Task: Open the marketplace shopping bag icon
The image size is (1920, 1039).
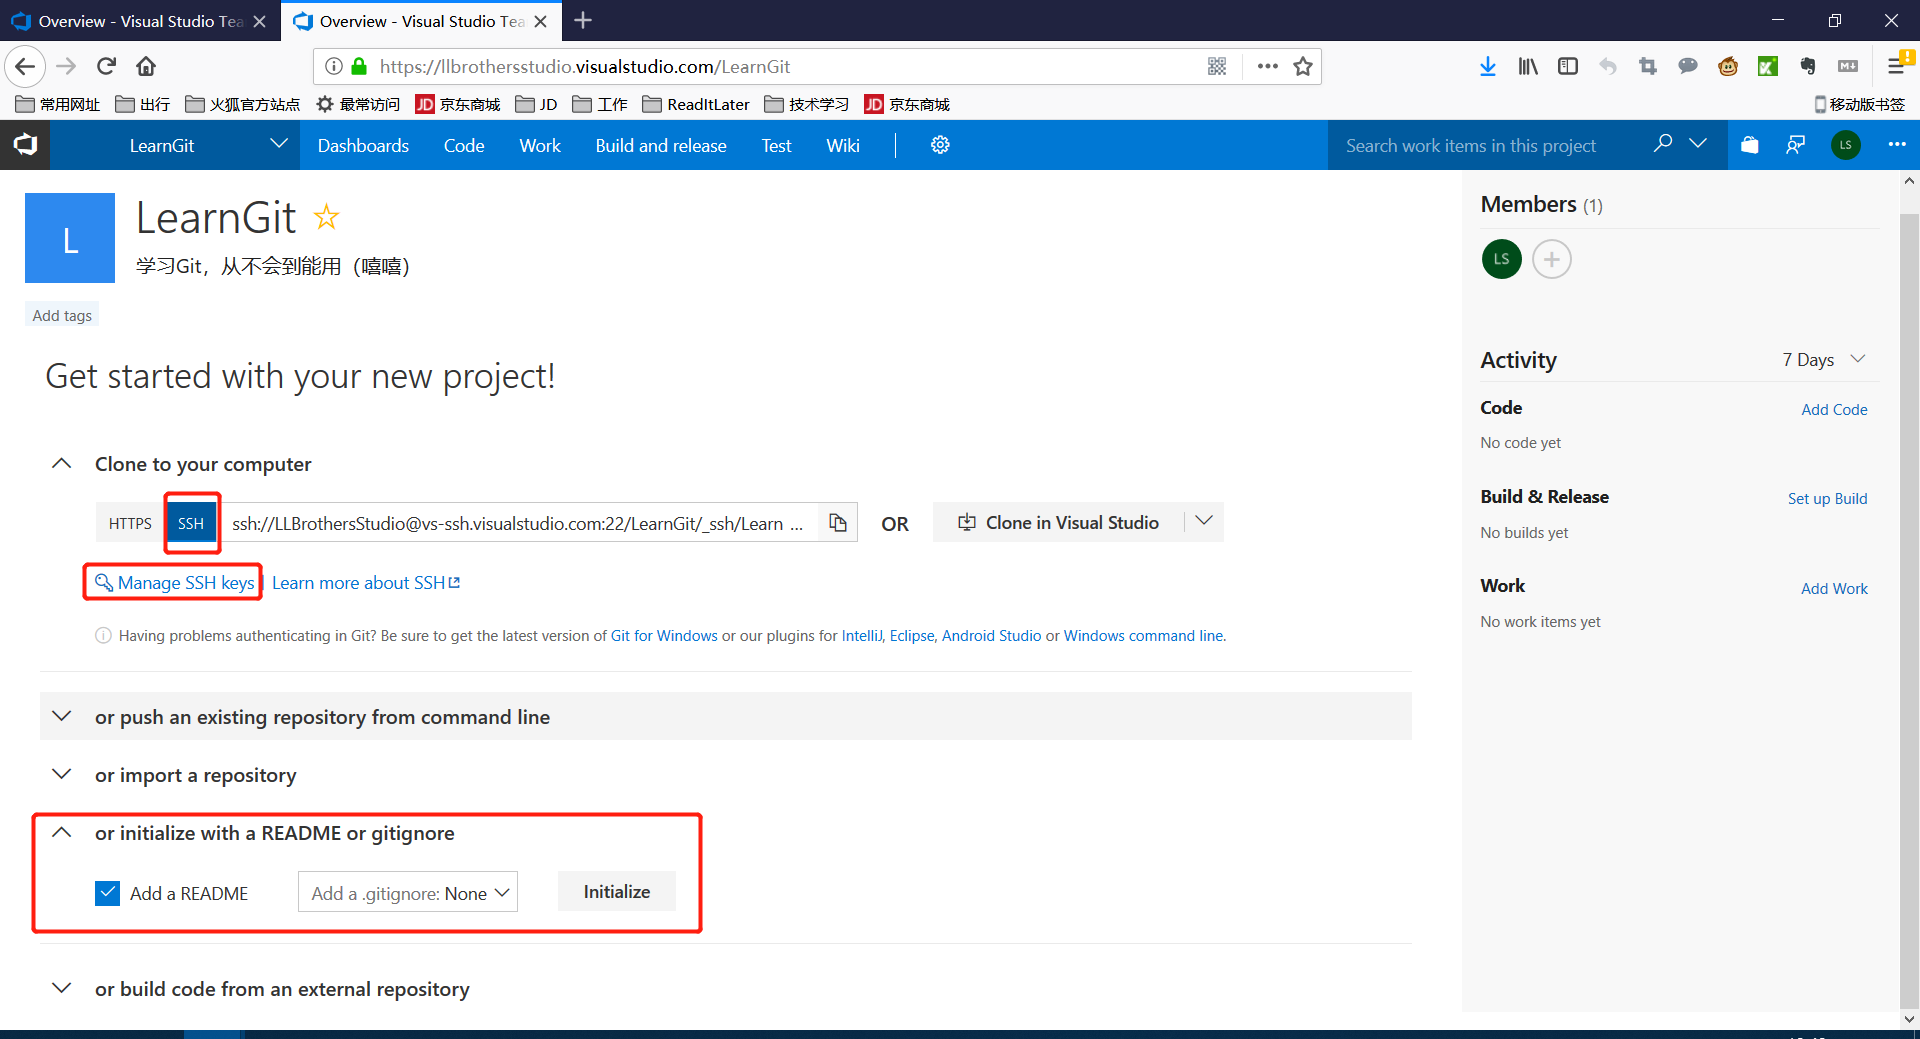Action: [1749, 145]
